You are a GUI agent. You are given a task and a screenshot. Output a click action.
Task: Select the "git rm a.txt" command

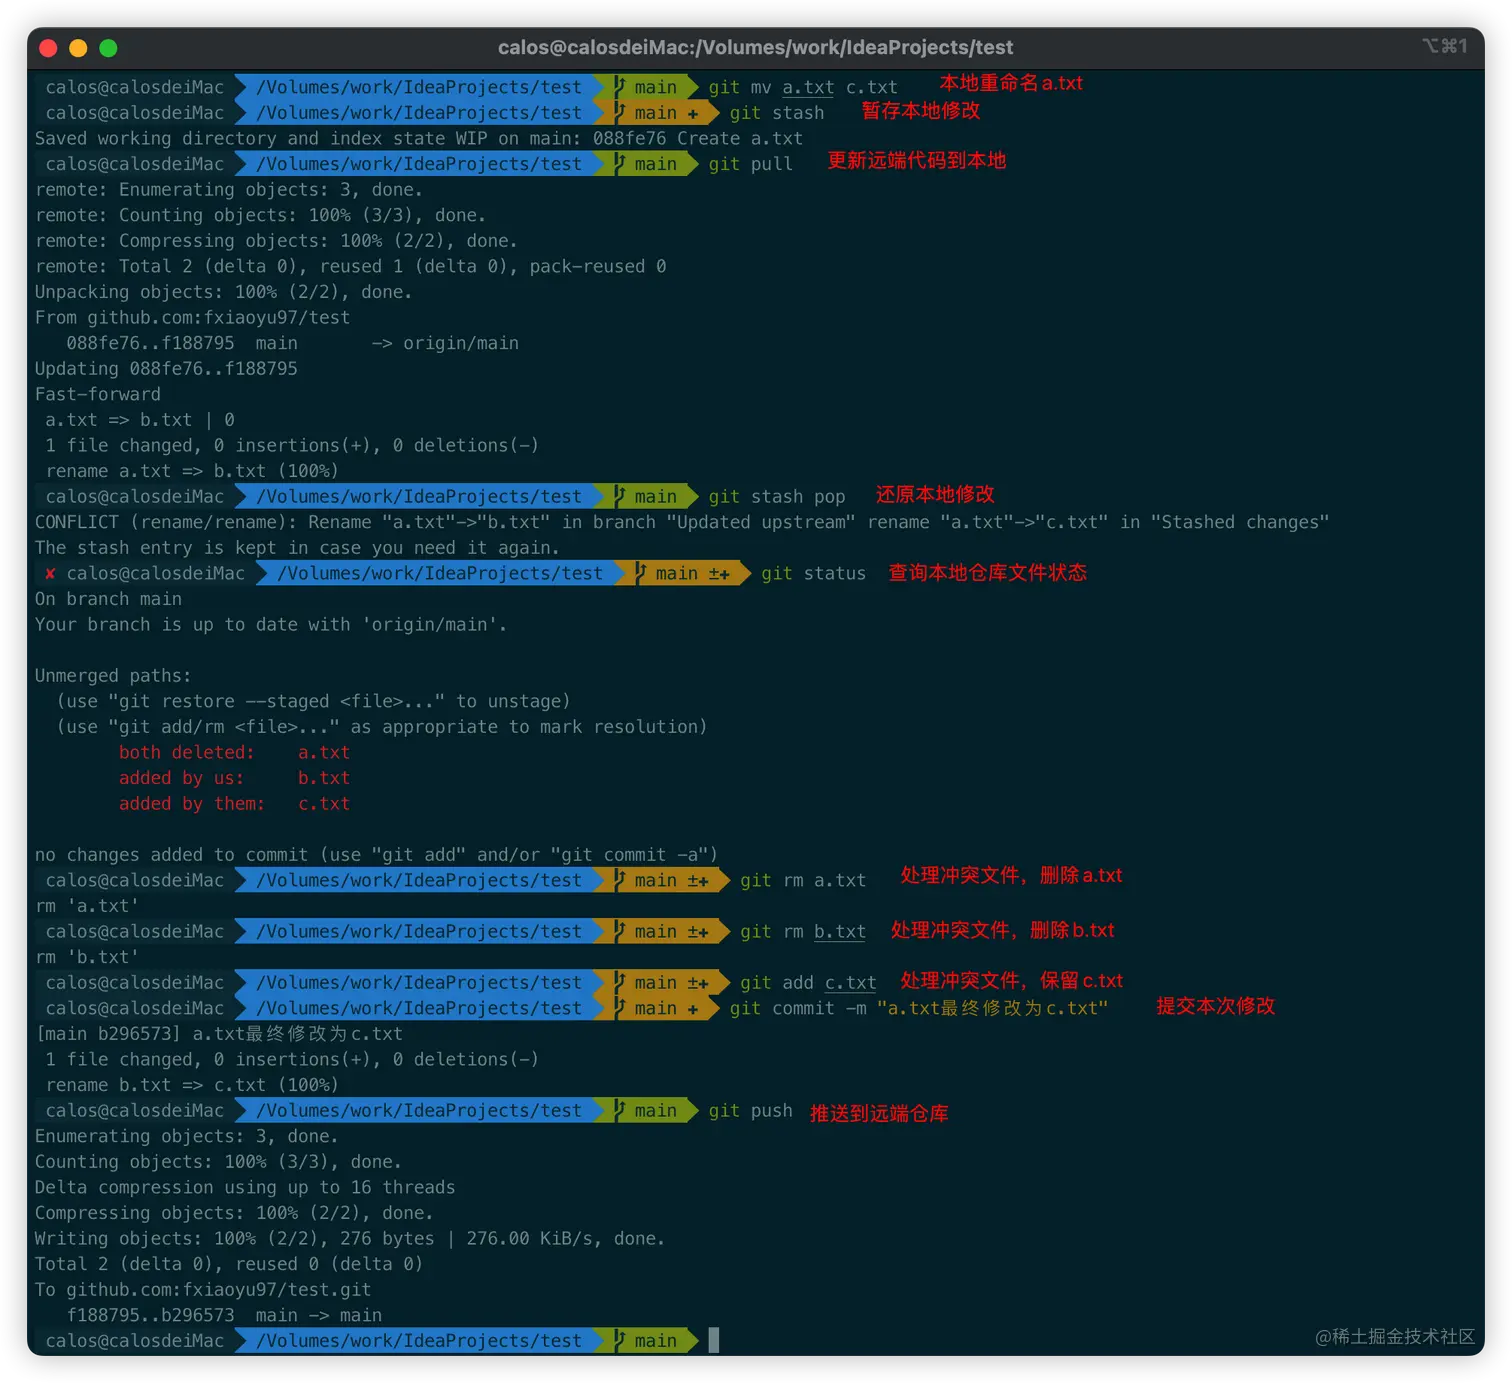tap(803, 881)
